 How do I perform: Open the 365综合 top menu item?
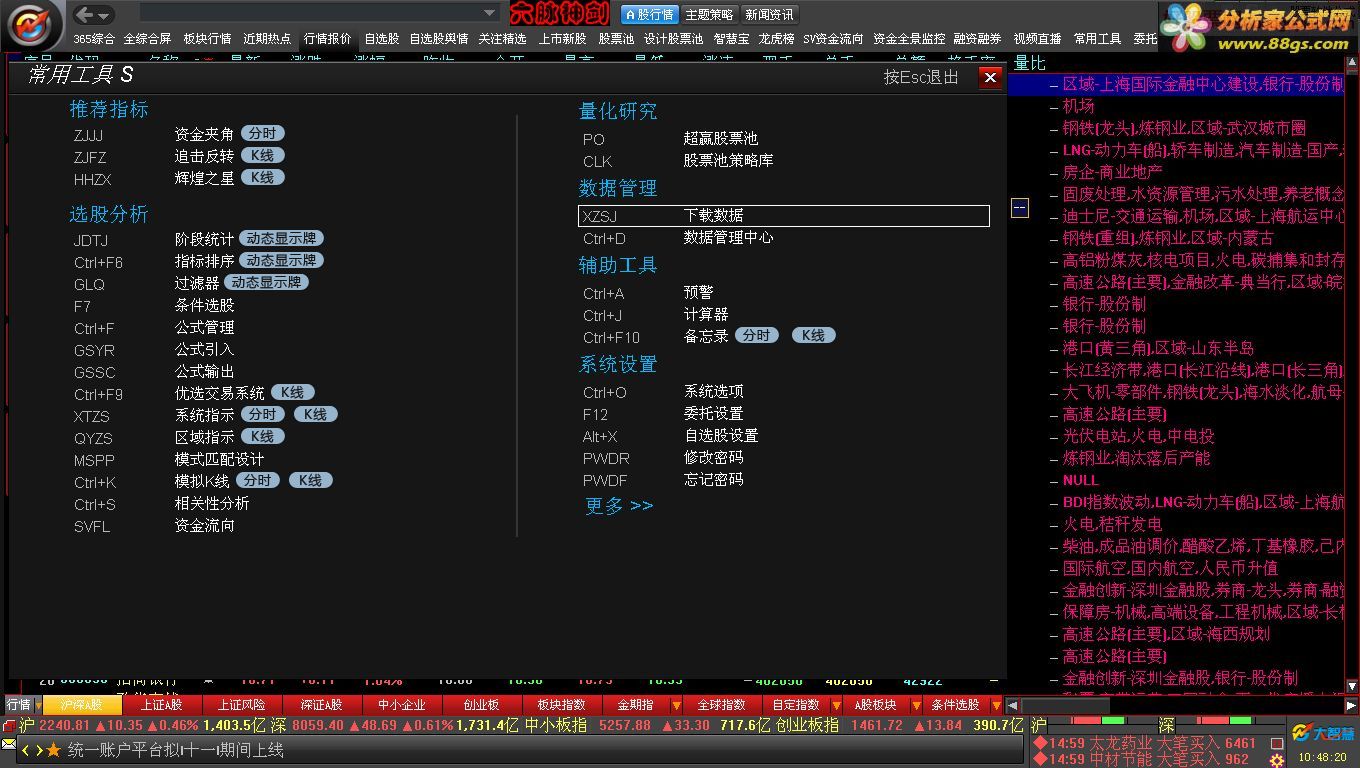point(94,39)
